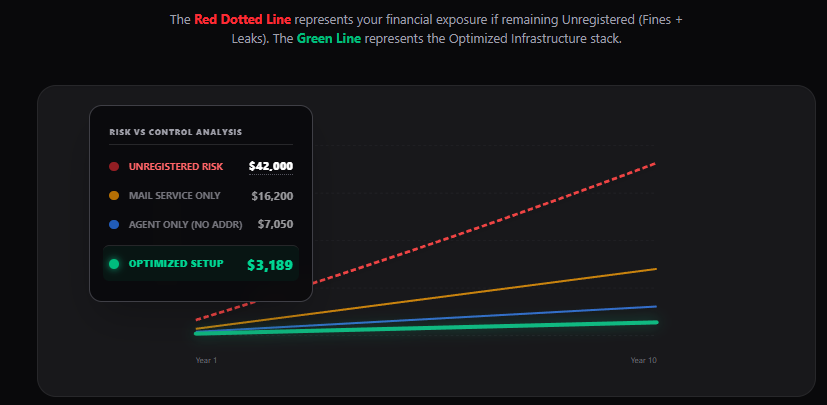Click the blue Agent Only legend dot
827x405 pixels.
tap(114, 224)
